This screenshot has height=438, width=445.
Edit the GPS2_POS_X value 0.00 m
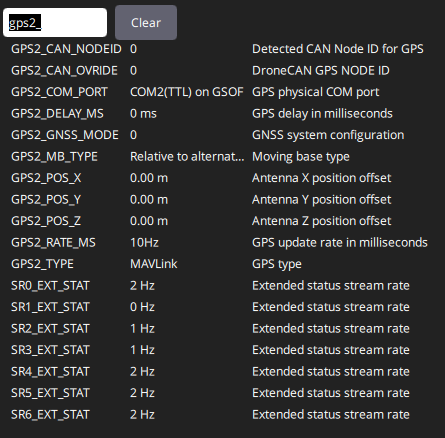[149, 178]
